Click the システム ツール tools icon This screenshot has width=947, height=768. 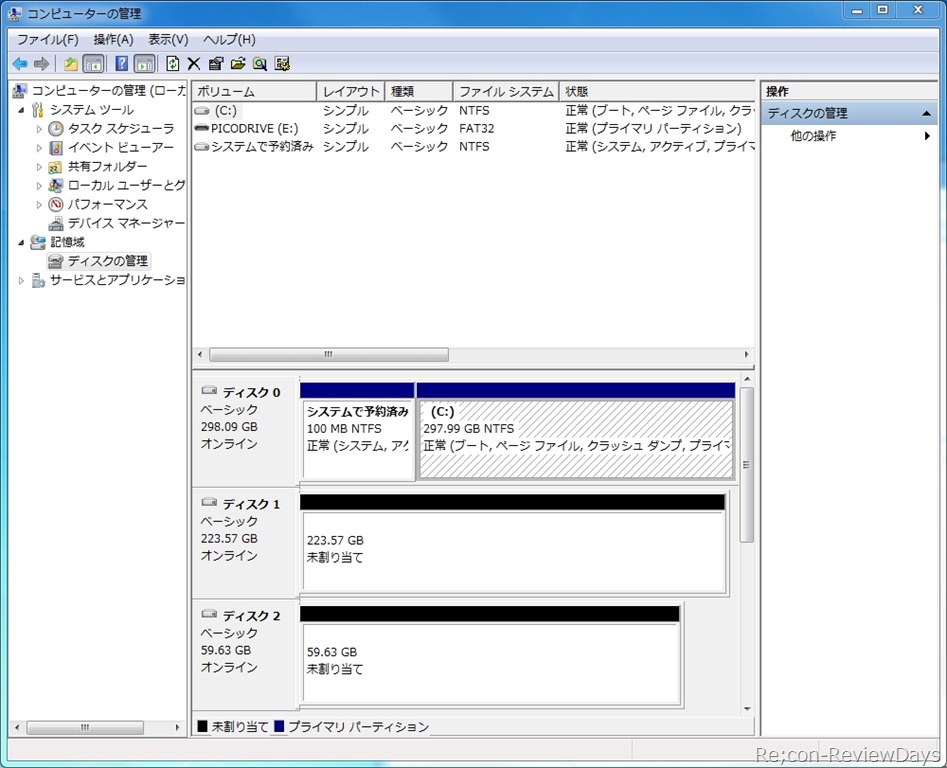(x=38, y=110)
